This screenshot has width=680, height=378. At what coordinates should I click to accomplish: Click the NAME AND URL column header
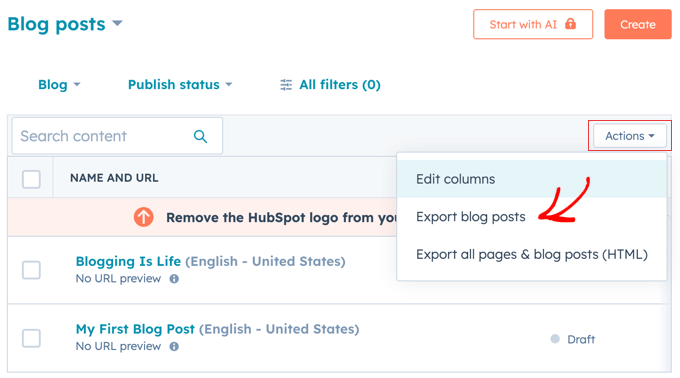point(114,178)
